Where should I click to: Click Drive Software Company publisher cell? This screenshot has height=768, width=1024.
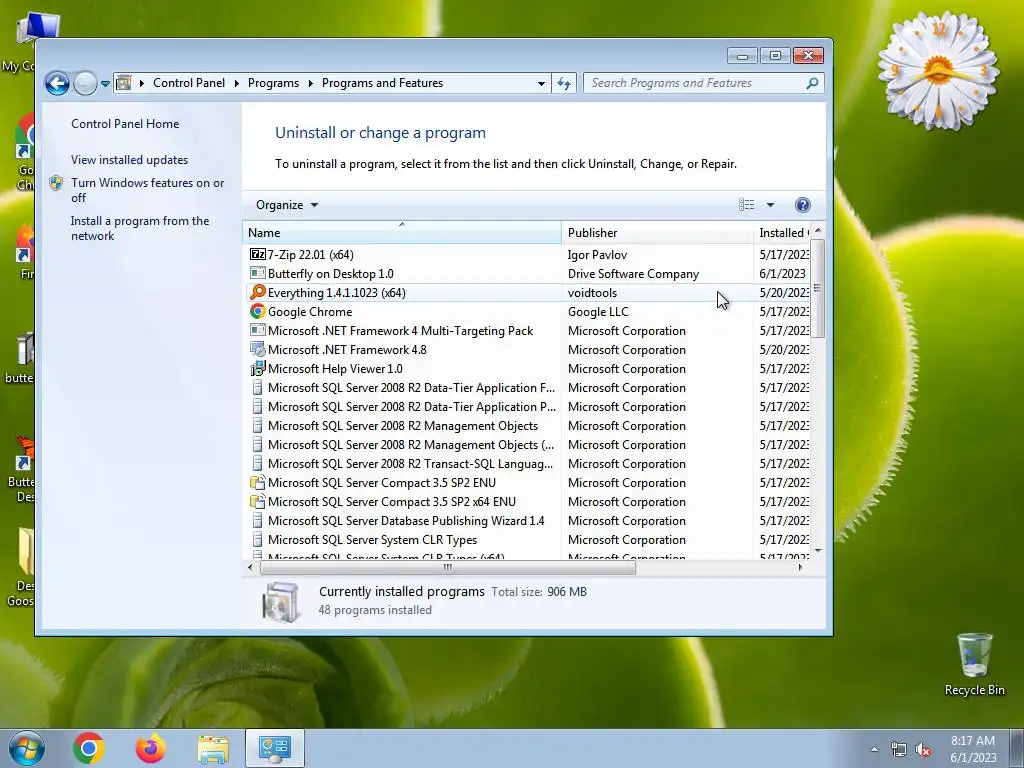(x=633, y=274)
